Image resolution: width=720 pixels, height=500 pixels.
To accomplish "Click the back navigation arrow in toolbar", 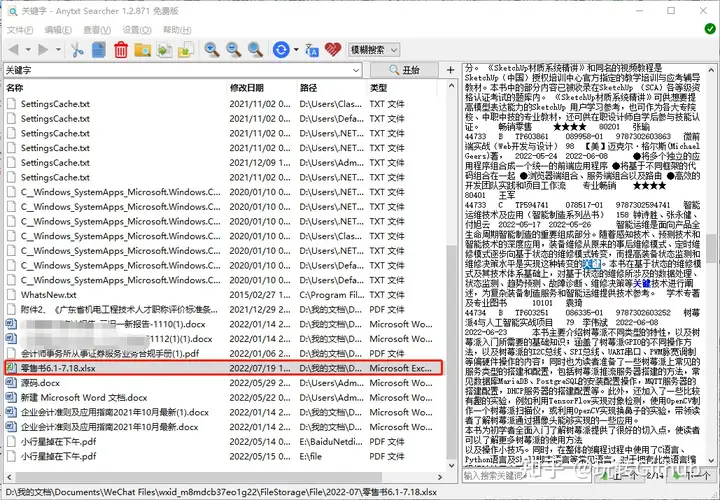I will pyautogui.click(x=14, y=49).
